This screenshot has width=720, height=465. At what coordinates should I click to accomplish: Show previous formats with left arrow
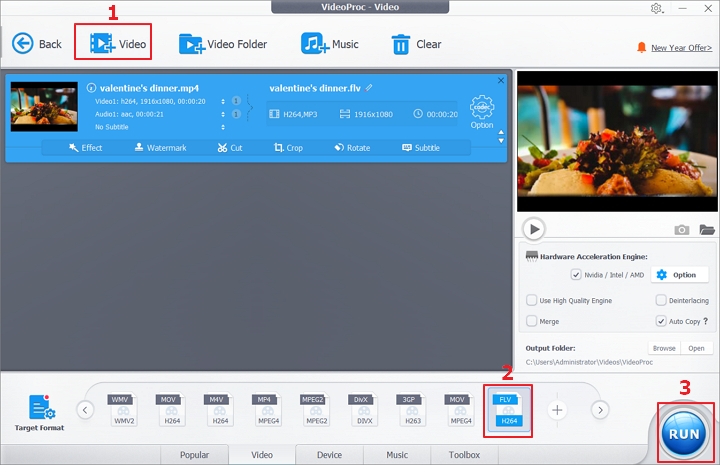coord(85,410)
